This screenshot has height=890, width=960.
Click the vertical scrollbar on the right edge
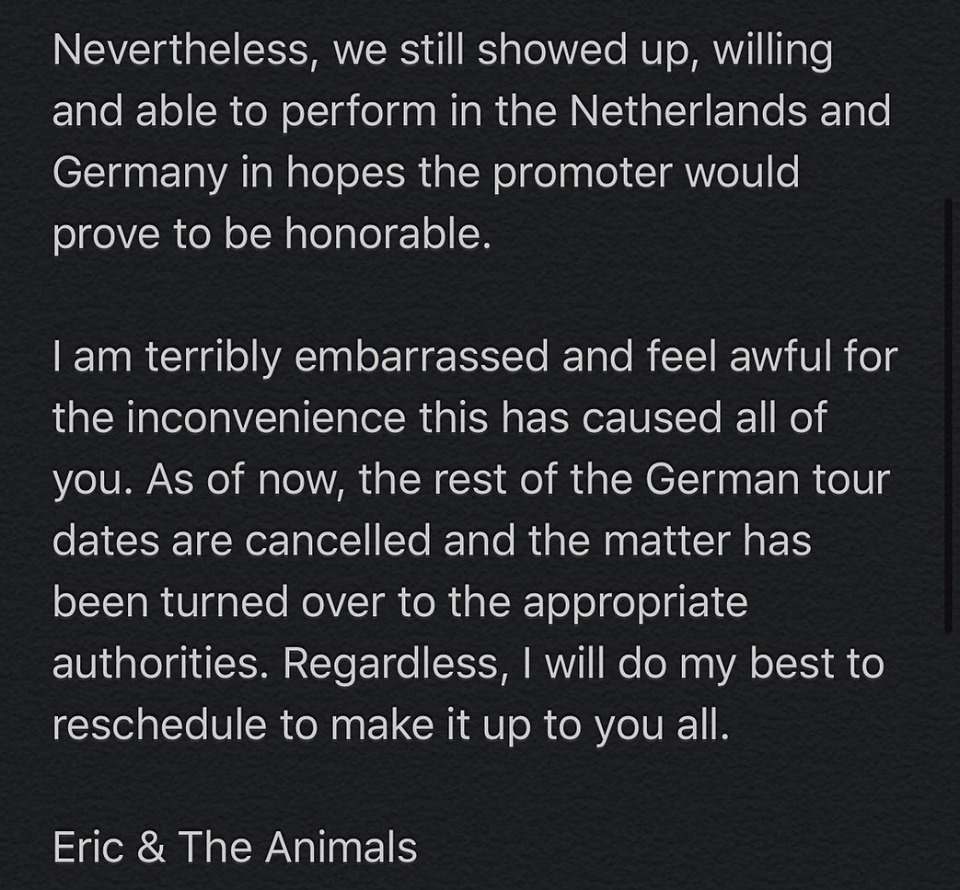948,415
